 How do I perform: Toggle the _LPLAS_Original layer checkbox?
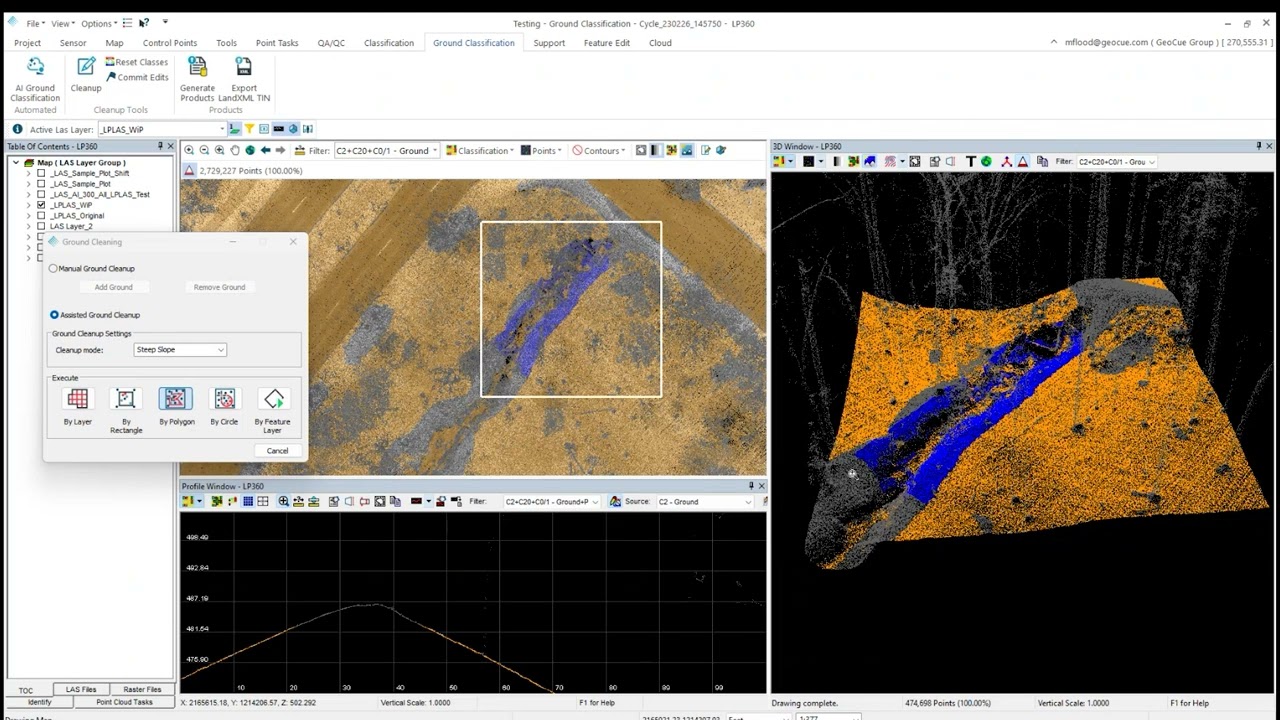pyautogui.click(x=41, y=215)
